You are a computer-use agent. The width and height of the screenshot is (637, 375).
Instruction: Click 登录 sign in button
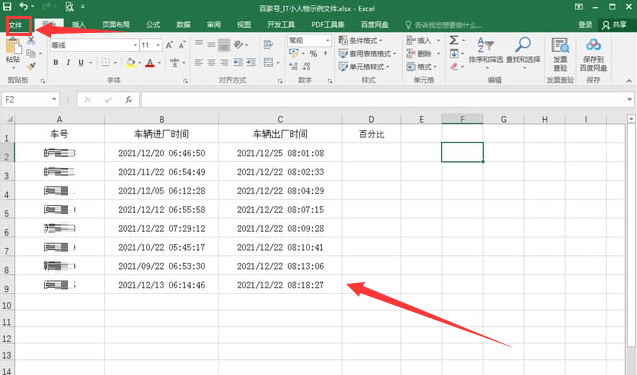pos(585,25)
